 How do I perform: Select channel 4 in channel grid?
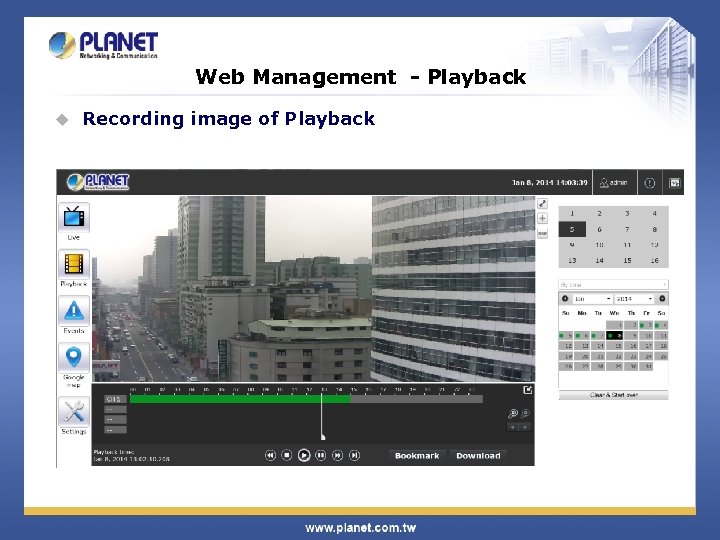click(655, 213)
